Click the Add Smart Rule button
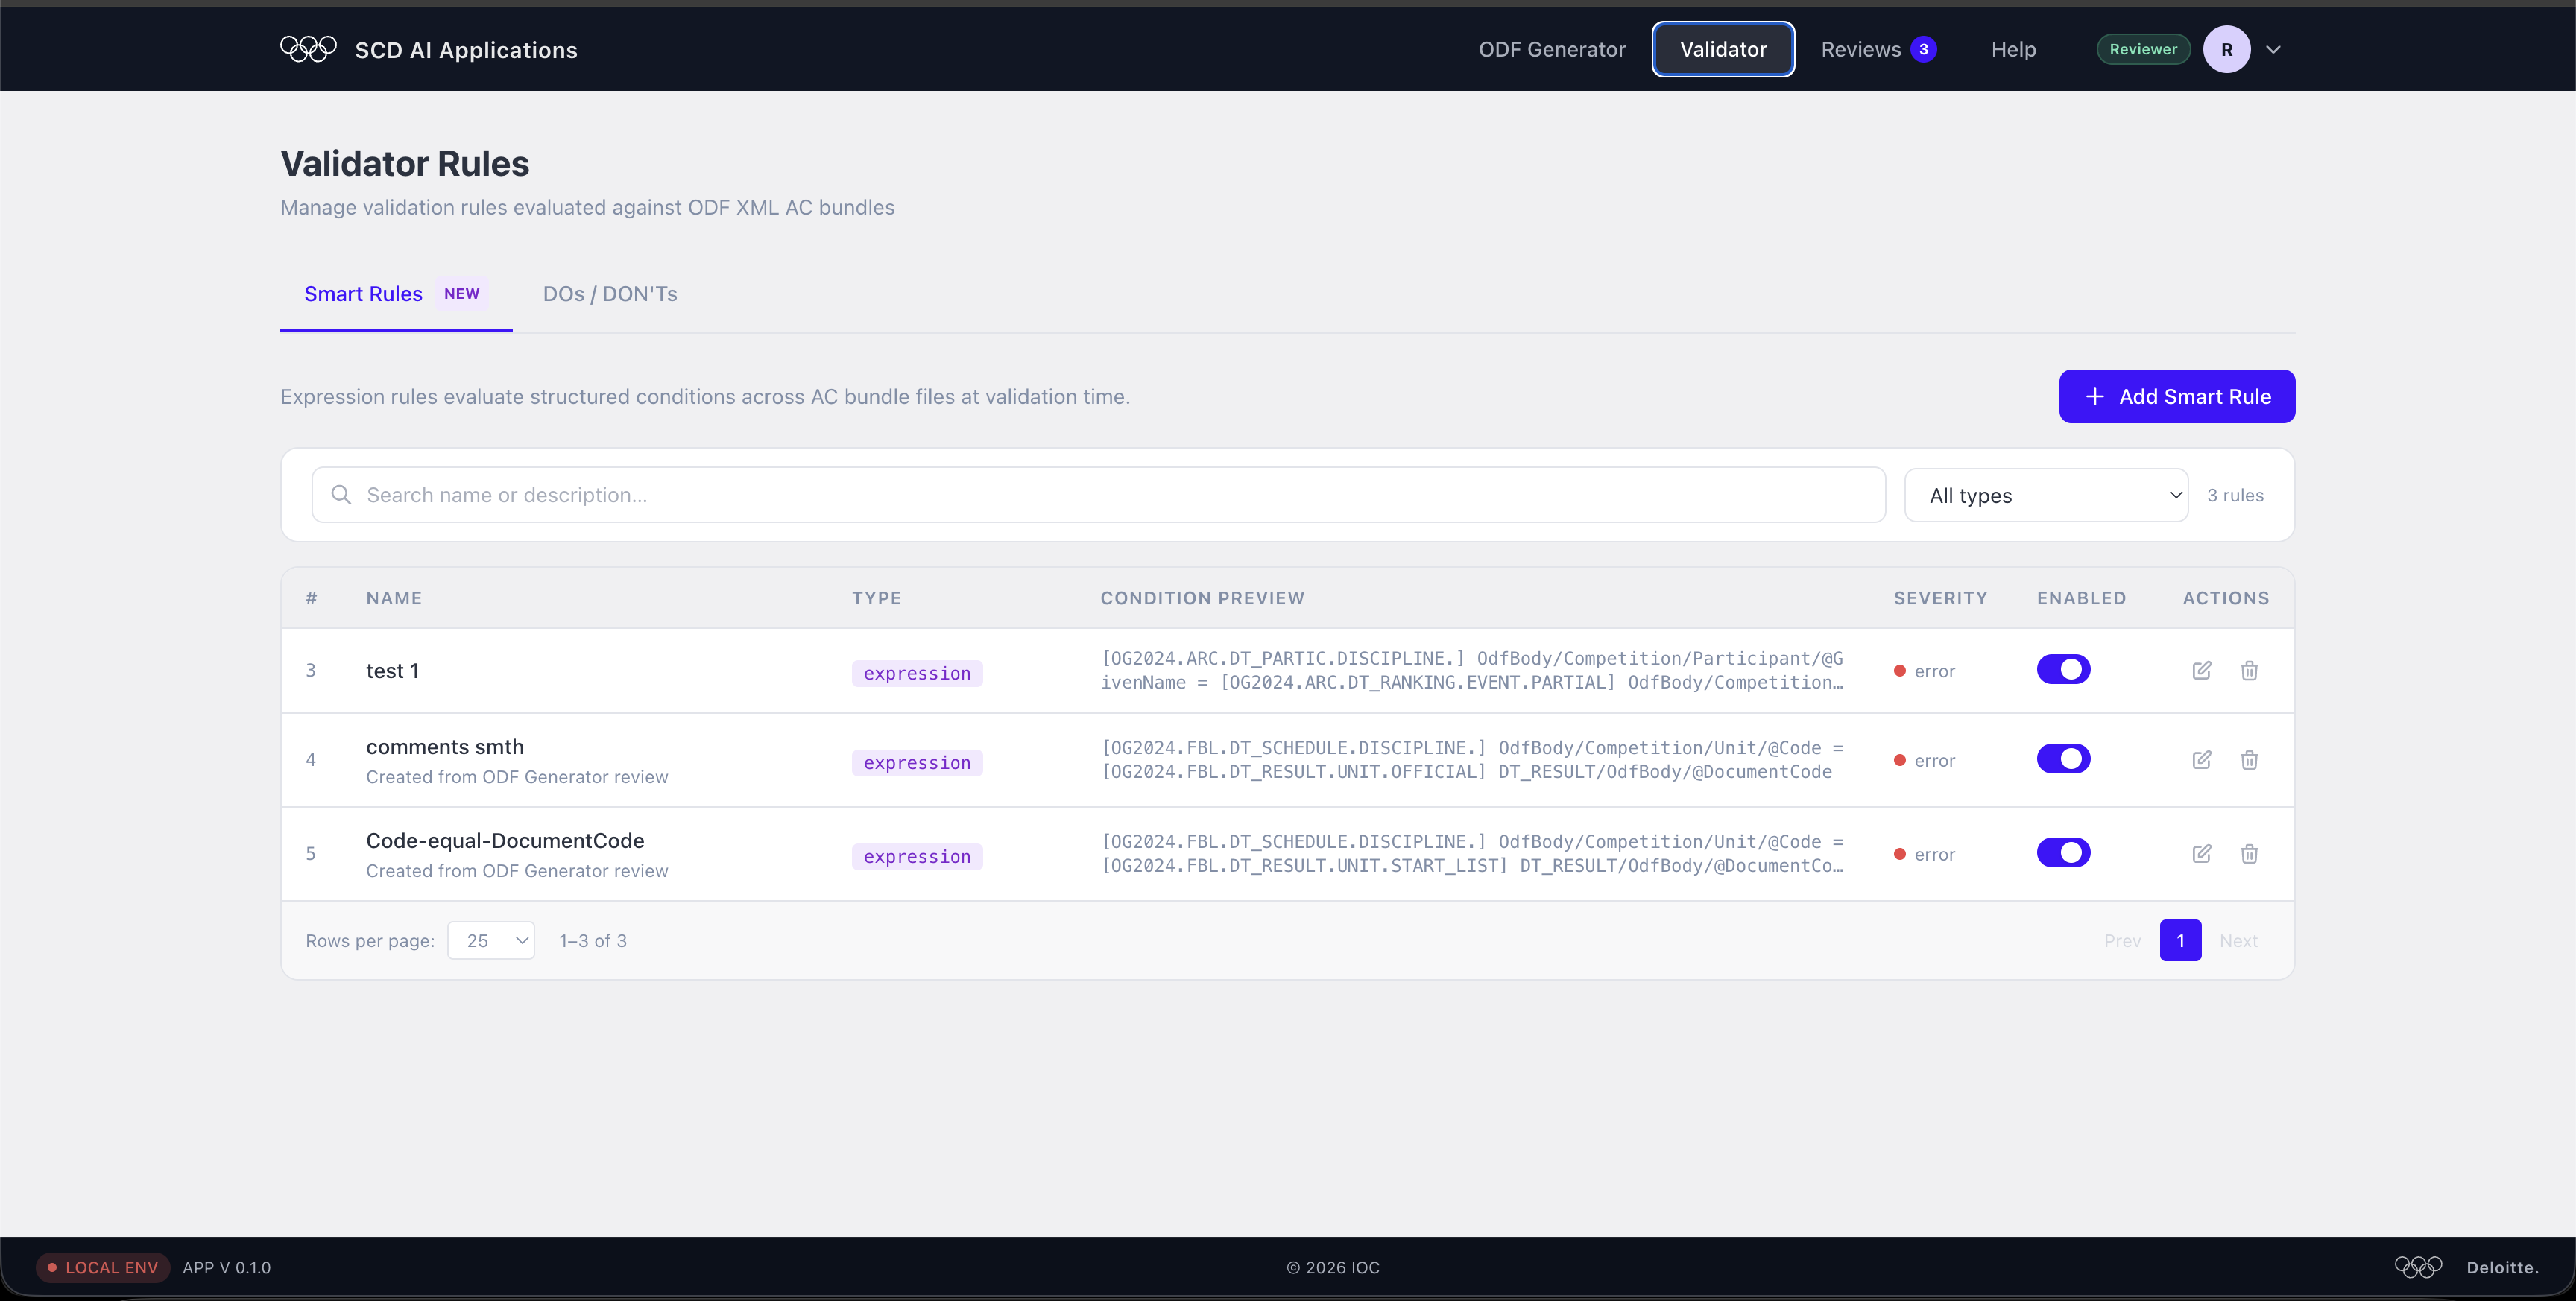The height and width of the screenshot is (1301, 2576). click(x=2177, y=396)
